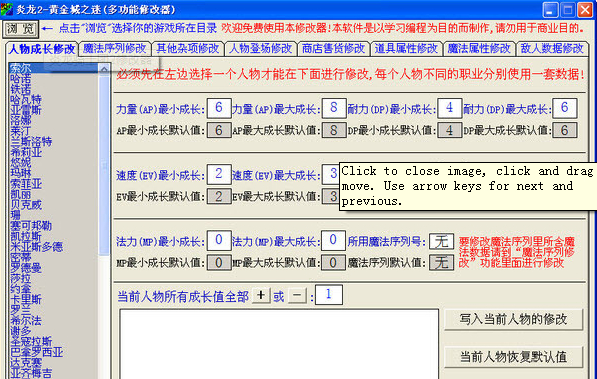Choose 卡里斯 from the list
The width and height of the screenshot is (597, 379).
click(x=26, y=299)
